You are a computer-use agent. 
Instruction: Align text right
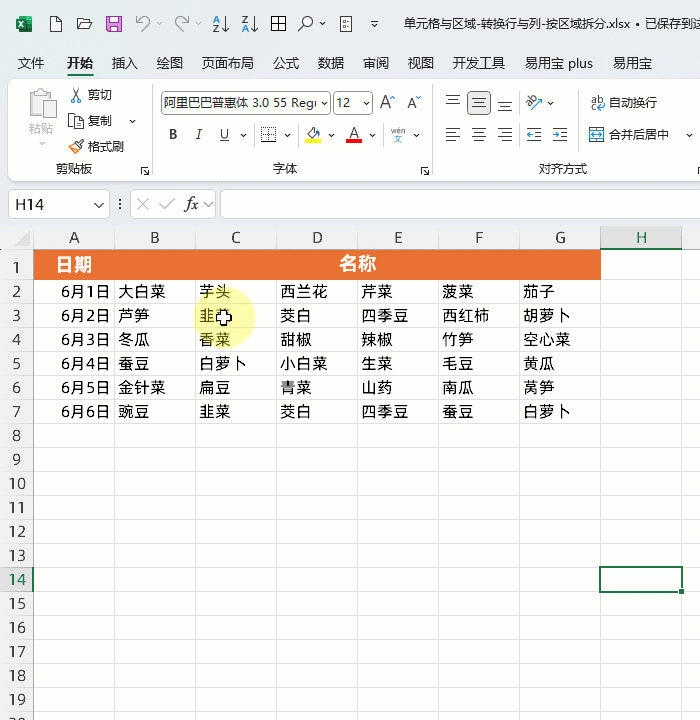[505, 135]
